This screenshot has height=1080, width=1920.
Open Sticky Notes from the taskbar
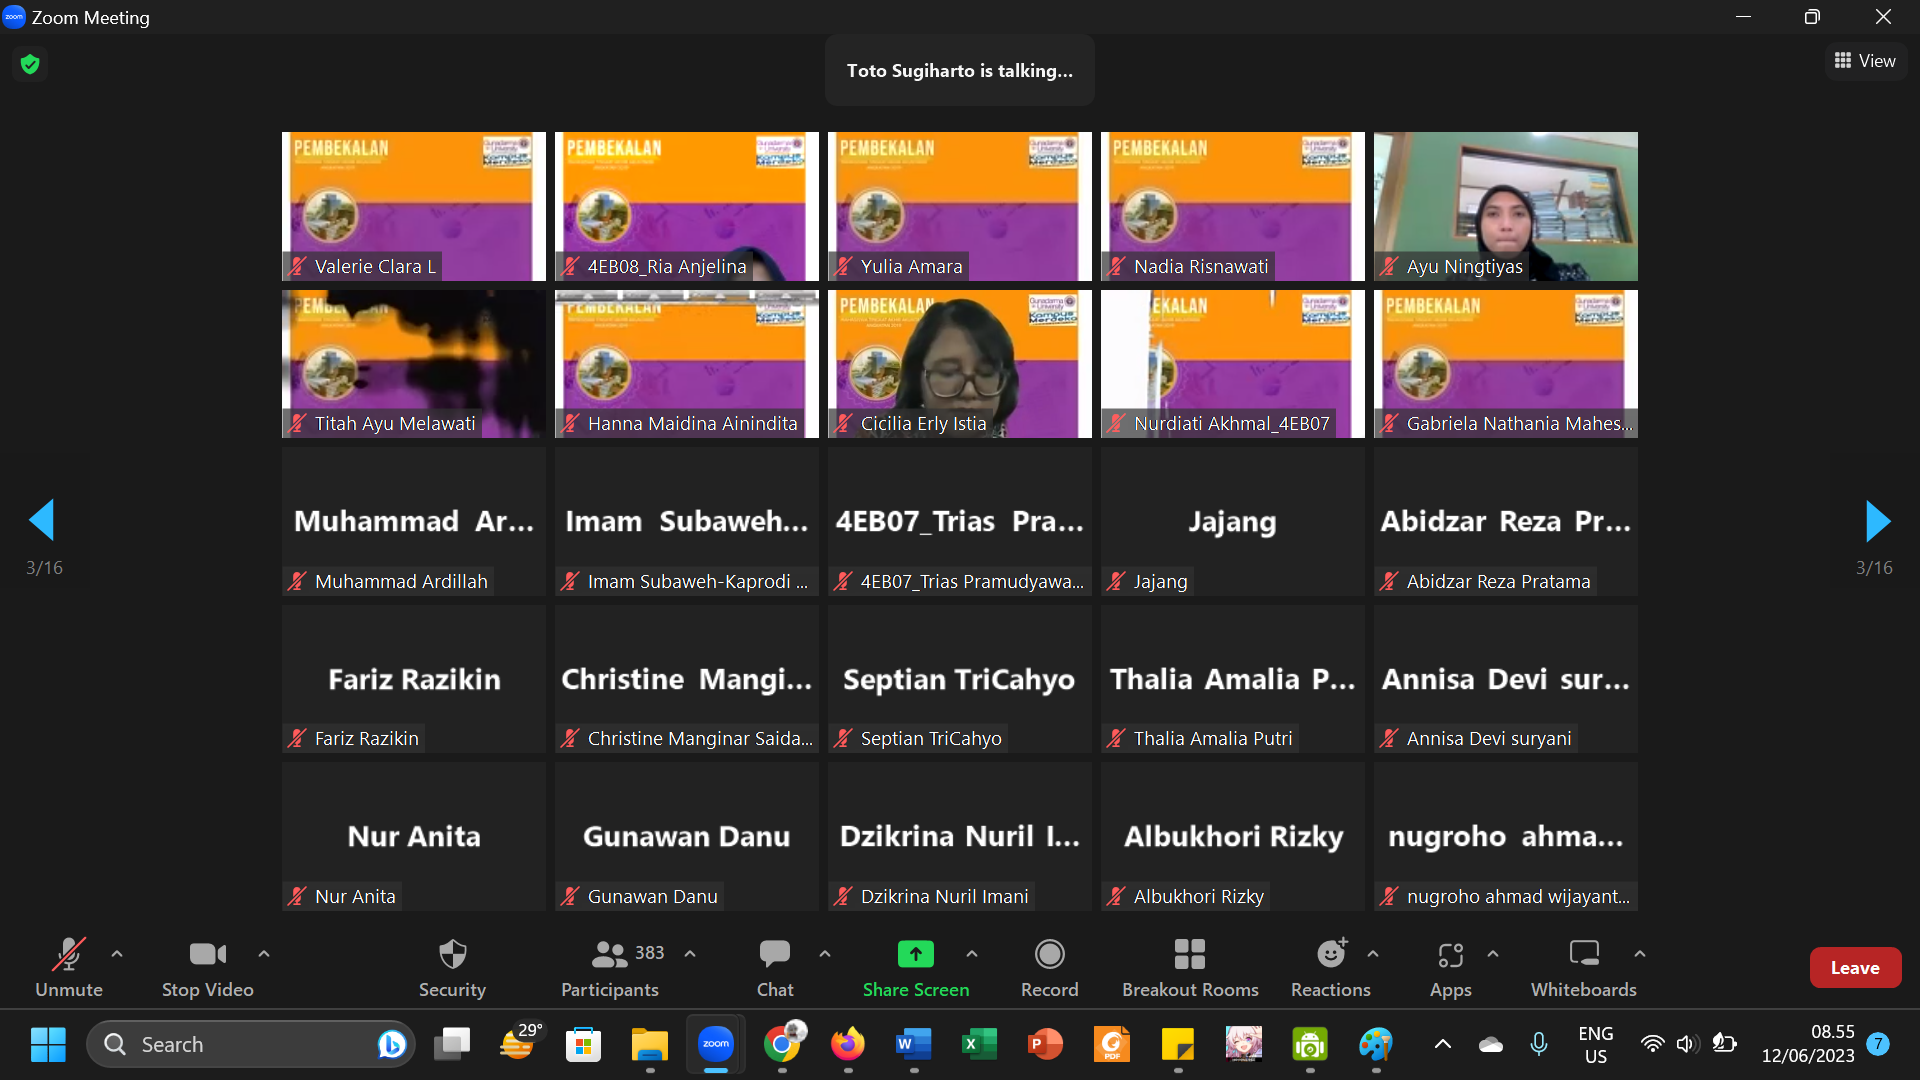pos(1178,1045)
